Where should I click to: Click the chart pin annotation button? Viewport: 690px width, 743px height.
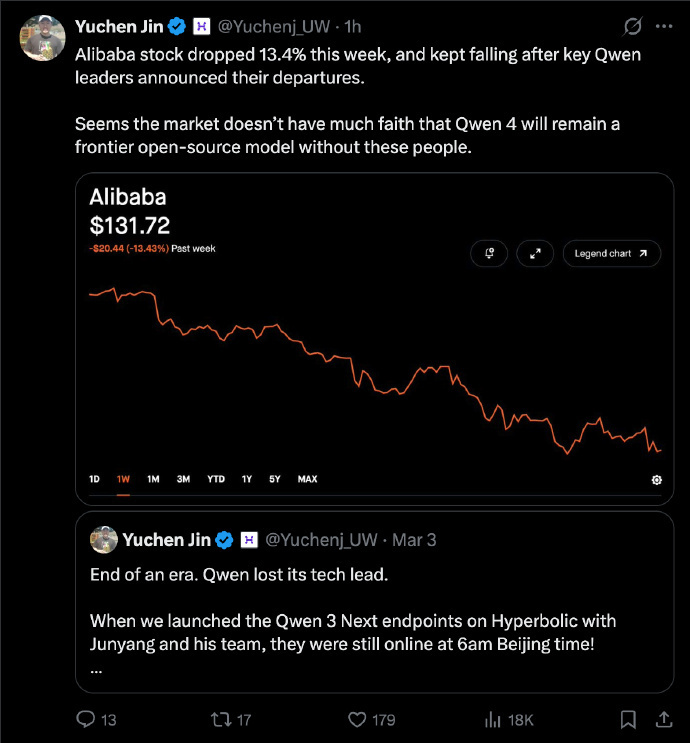(489, 254)
